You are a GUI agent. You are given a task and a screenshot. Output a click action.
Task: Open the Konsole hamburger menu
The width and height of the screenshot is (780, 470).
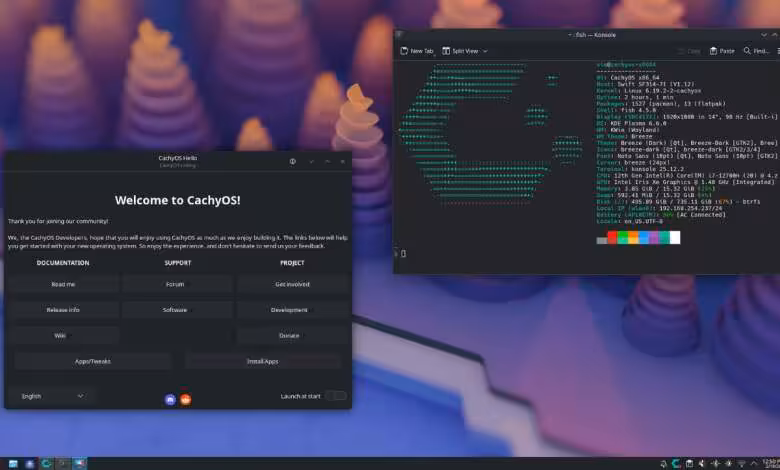click(x=778, y=51)
